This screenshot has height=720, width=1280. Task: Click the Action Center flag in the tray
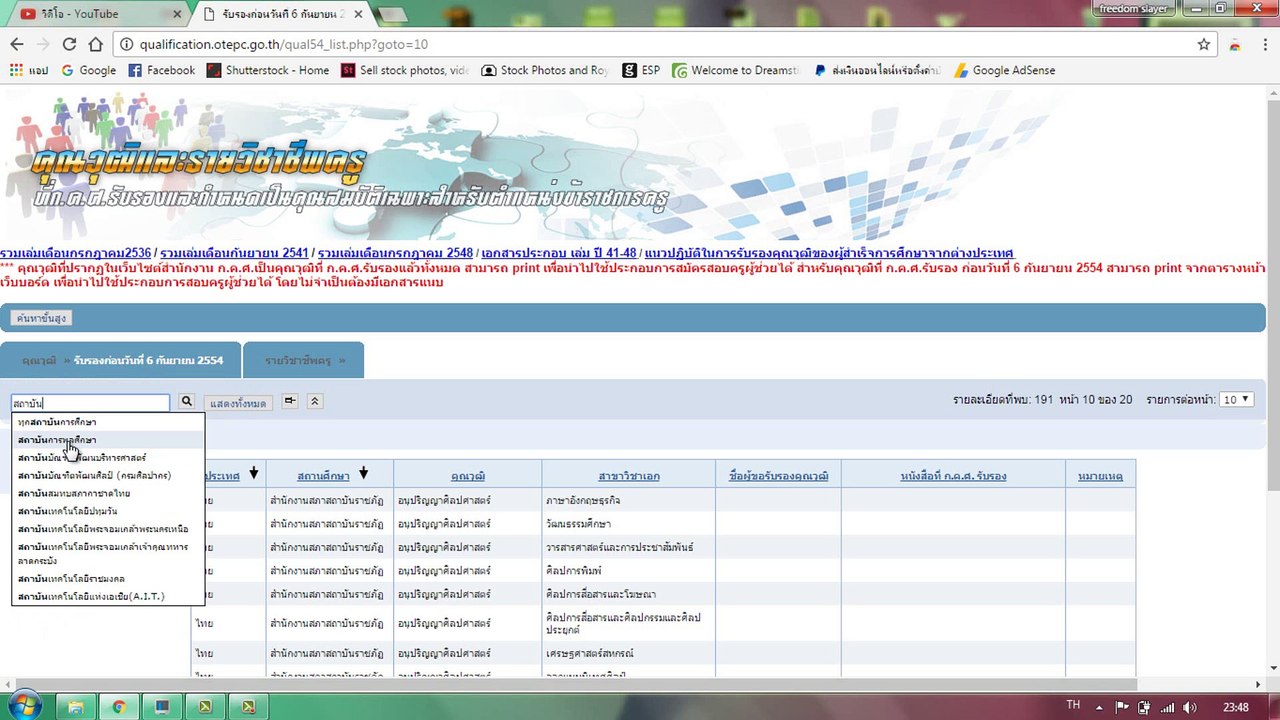click(1124, 707)
